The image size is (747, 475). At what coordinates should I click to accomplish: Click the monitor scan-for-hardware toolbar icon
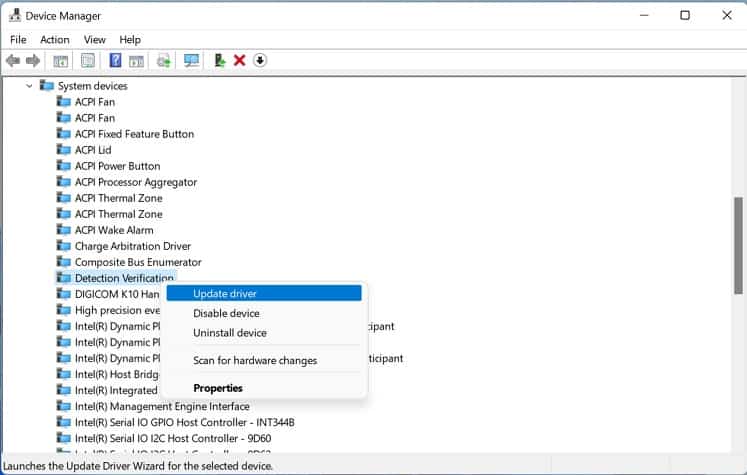[x=192, y=61]
